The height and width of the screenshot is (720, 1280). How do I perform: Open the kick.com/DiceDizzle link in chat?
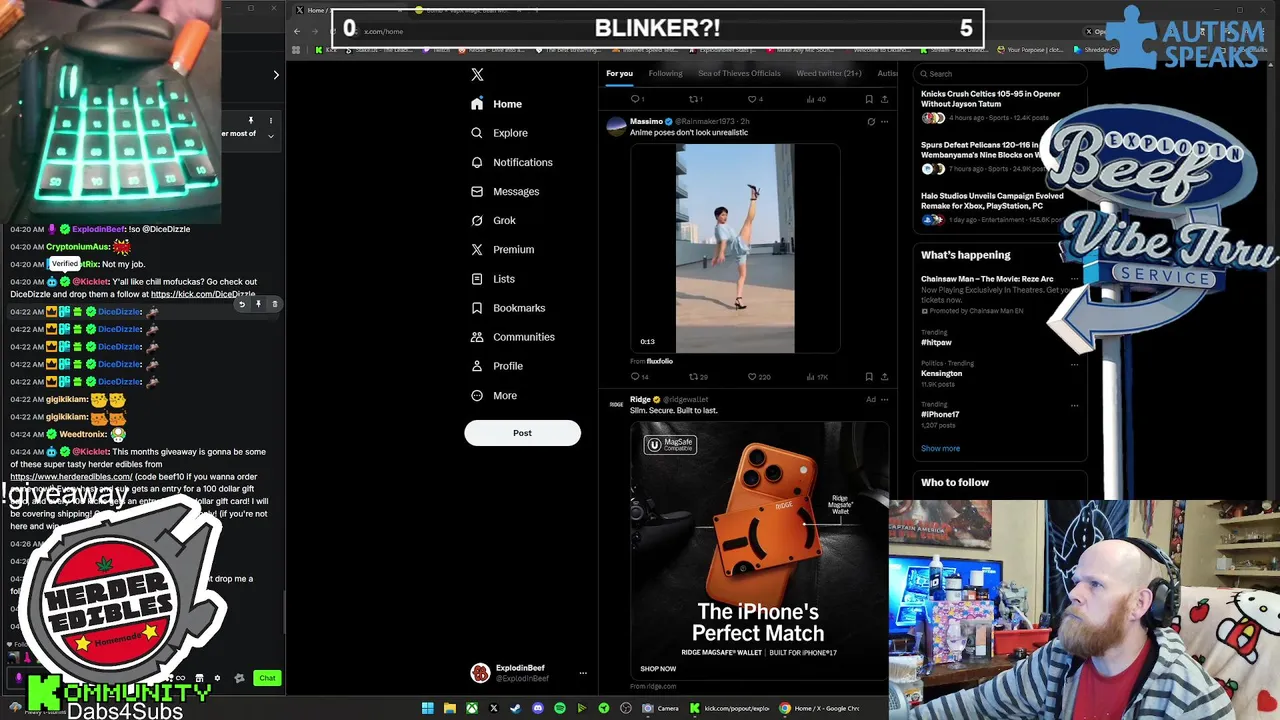[203, 295]
